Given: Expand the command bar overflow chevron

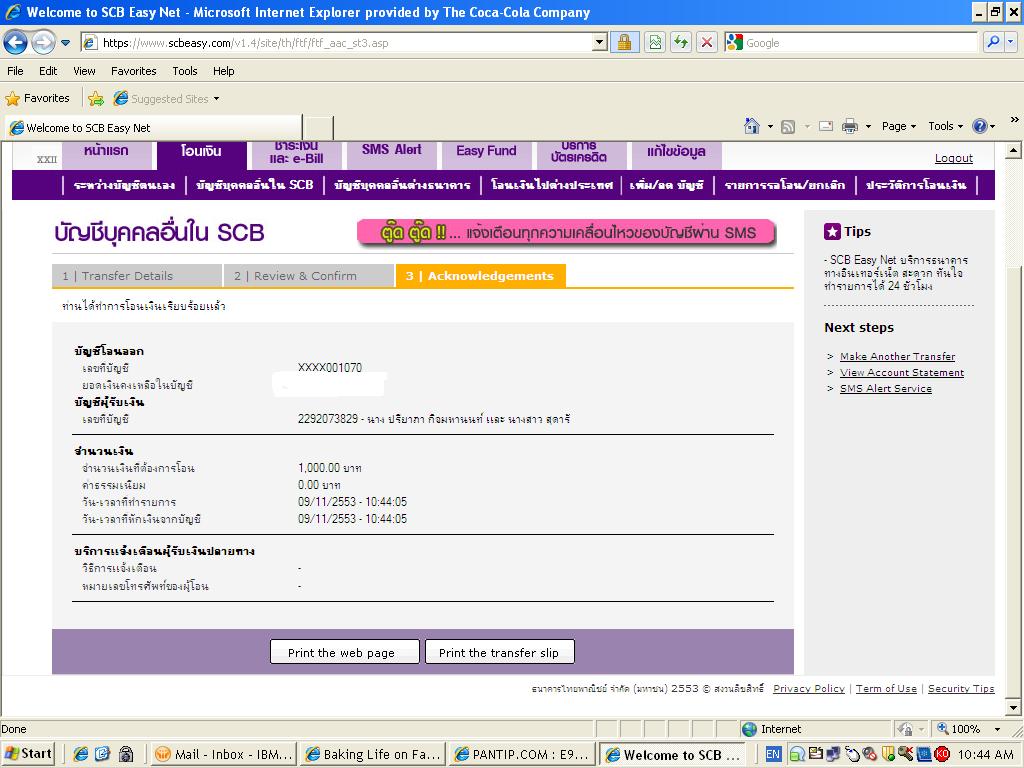Looking at the screenshot, I should (1014, 120).
